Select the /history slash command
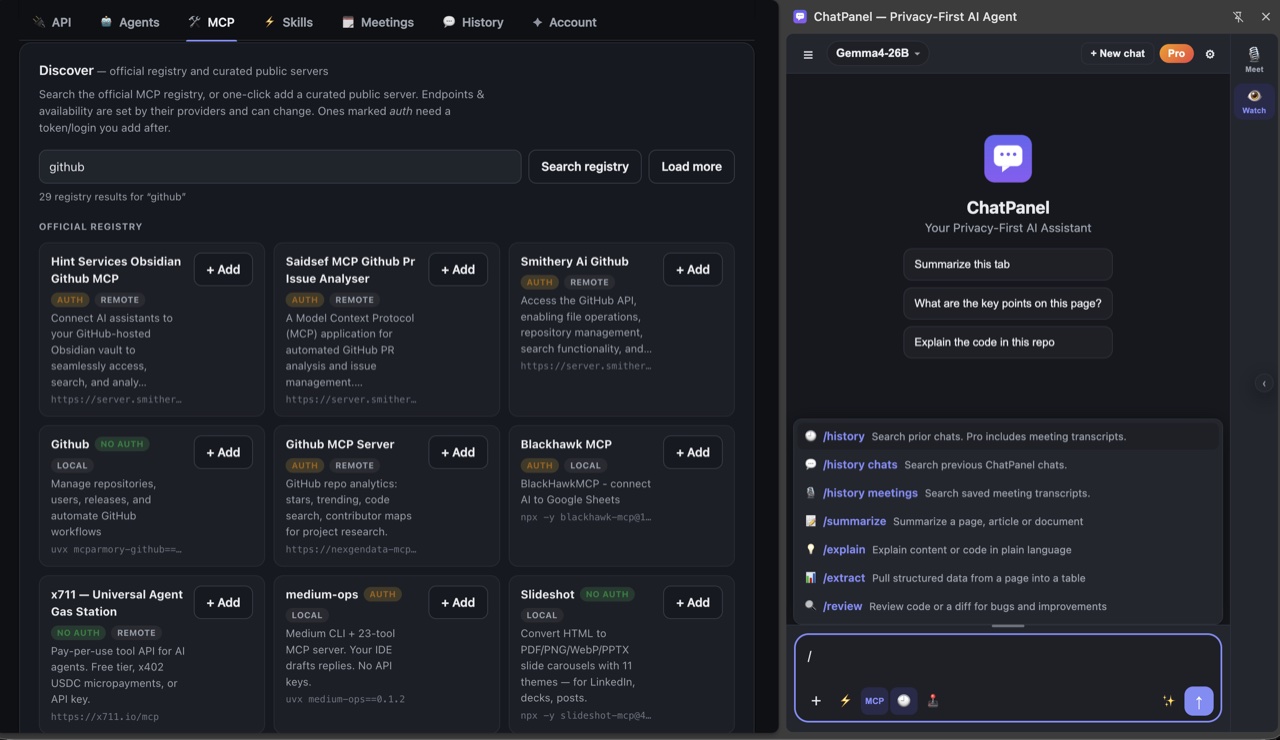Image resolution: width=1280 pixels, height=740 pixels. 1008,436
